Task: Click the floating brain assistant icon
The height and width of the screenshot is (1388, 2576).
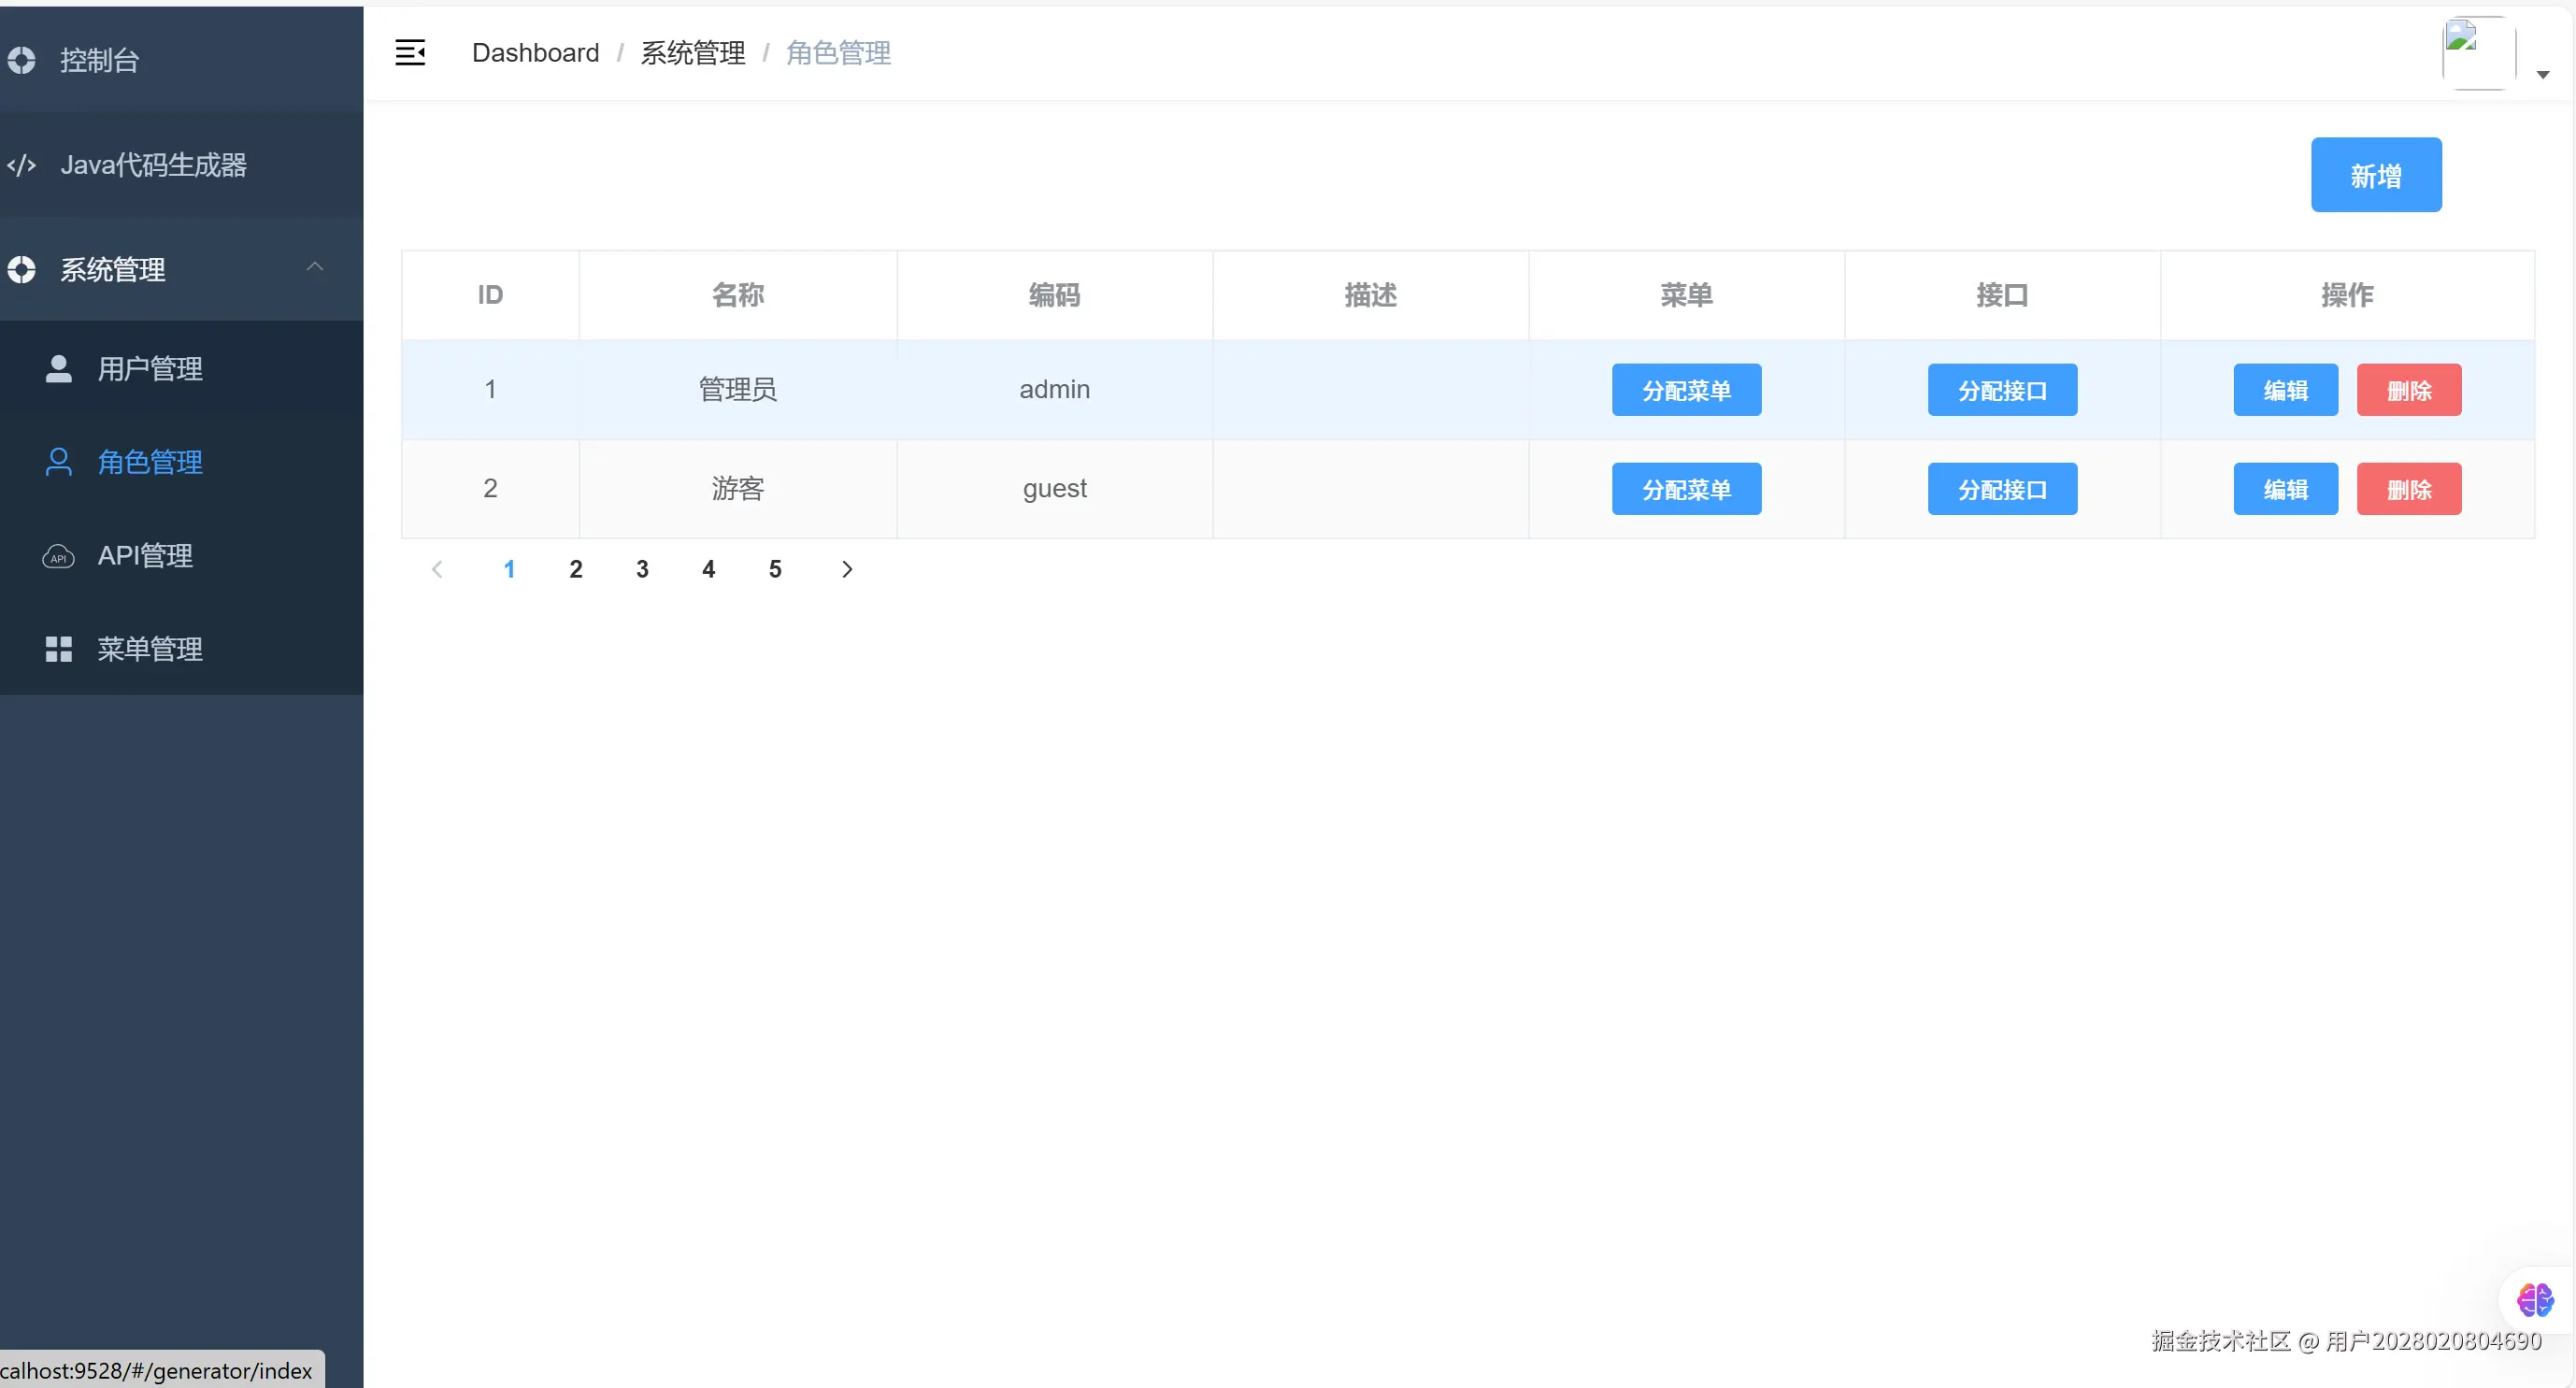Action: click(2534, 1300)
